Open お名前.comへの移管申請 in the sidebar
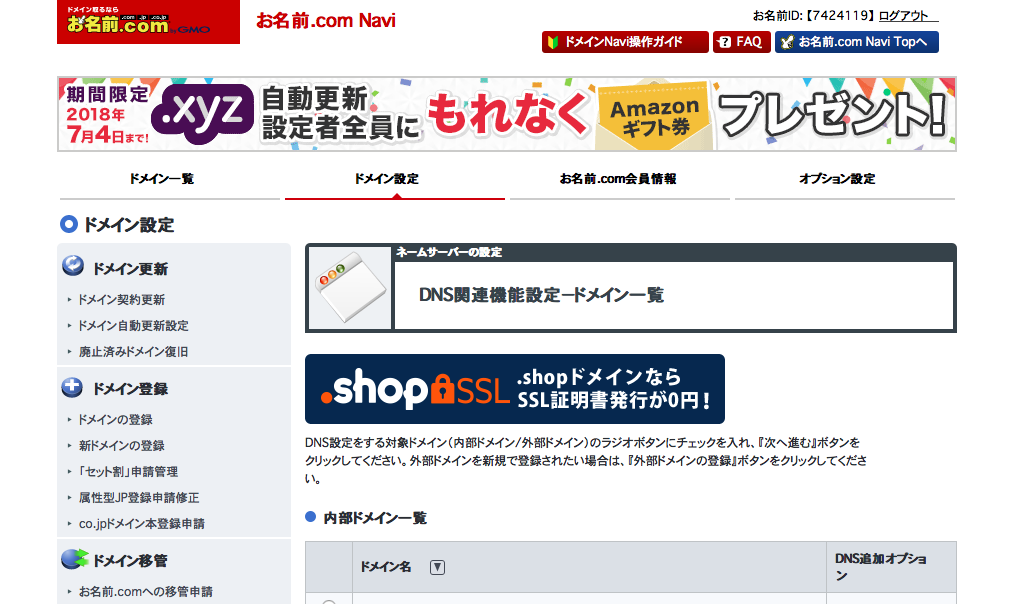 145,592
